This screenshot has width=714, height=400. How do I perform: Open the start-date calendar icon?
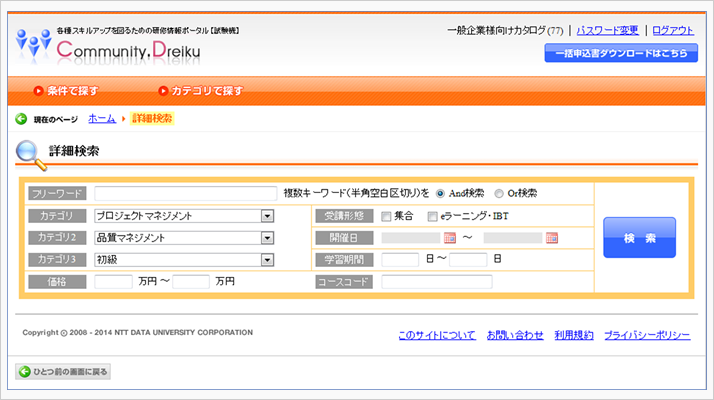pyautogui.click(x=450, y=238)
